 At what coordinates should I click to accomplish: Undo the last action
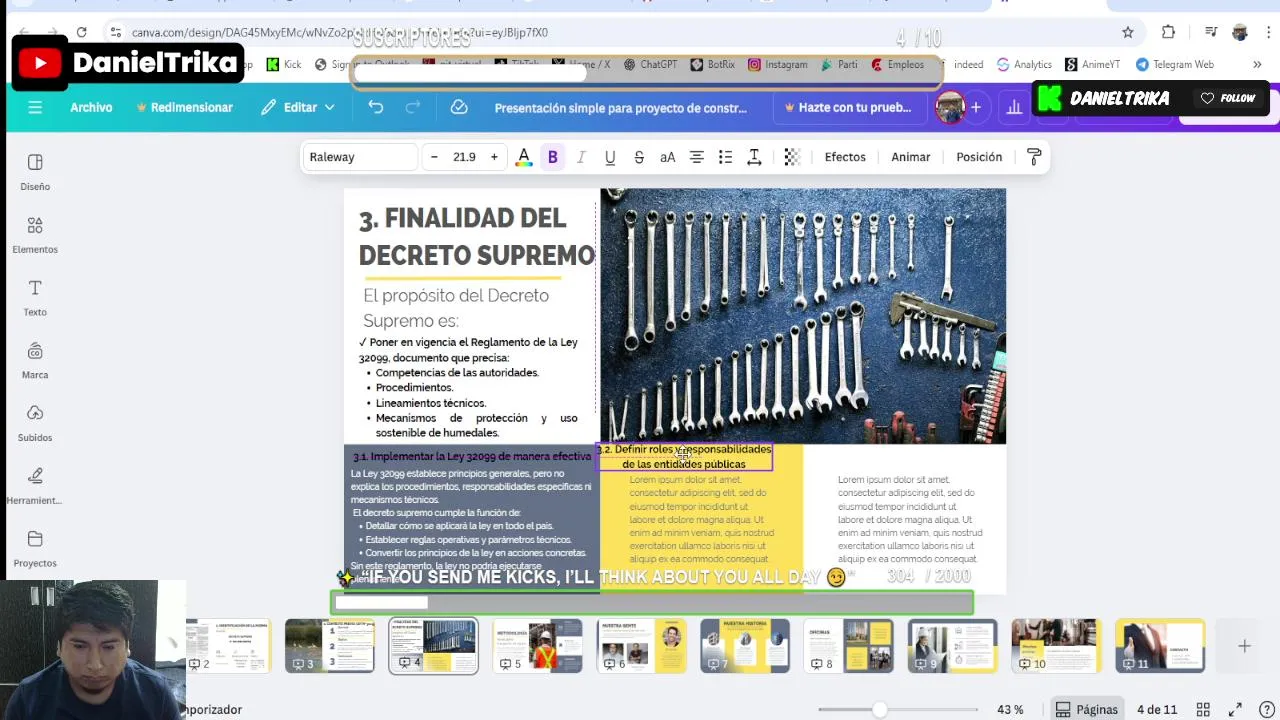tap(375, 107)
